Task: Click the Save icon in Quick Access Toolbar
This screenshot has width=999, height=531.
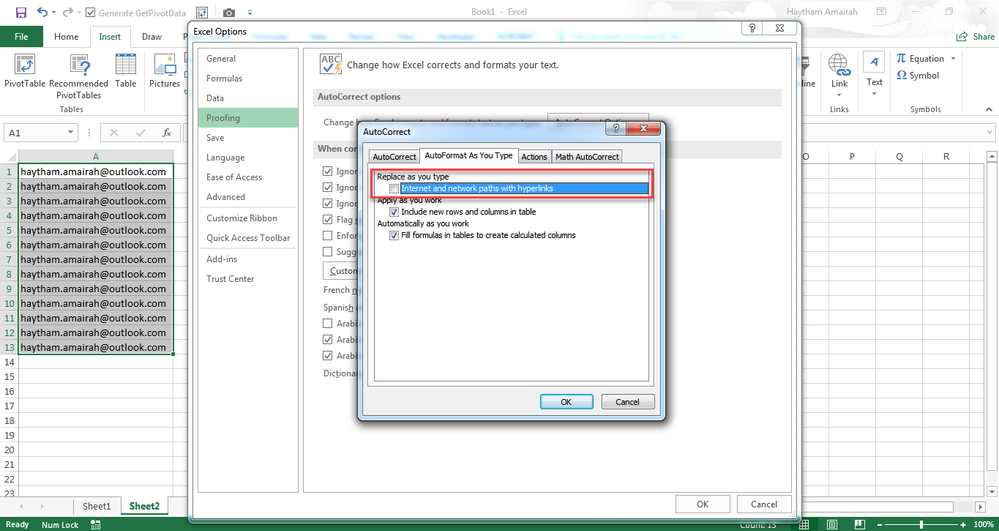Action: [x=20, y=12]
